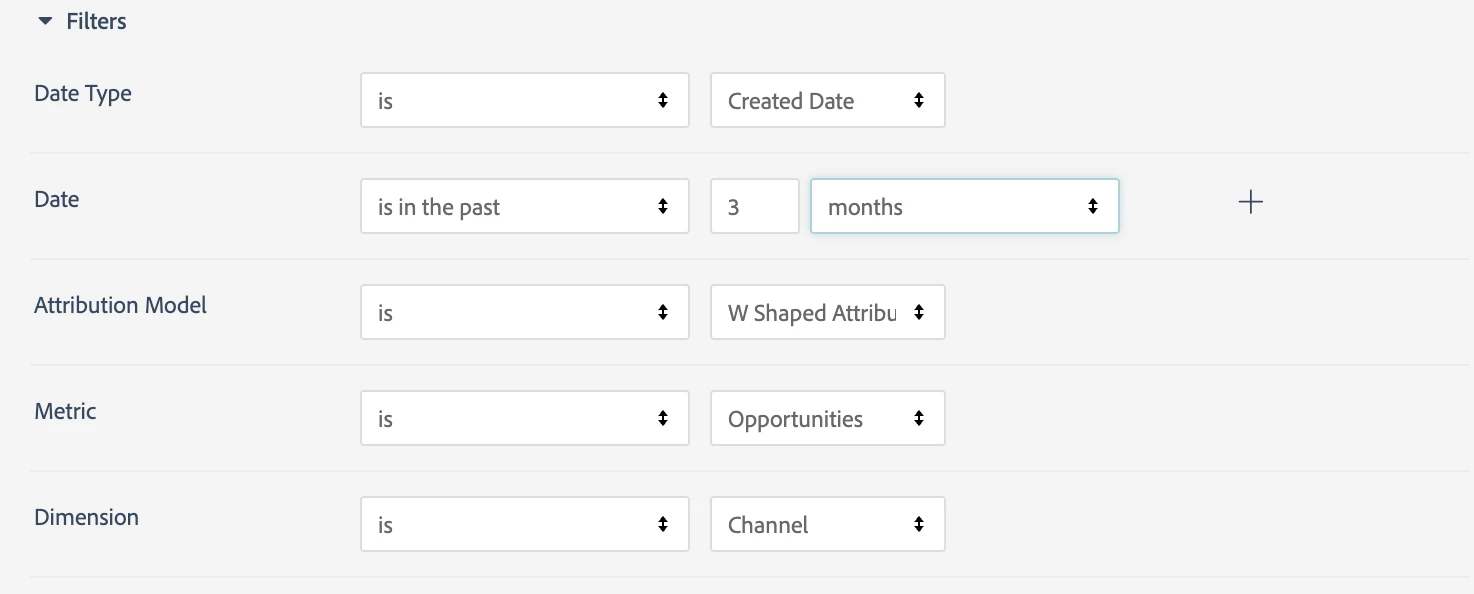Click the Date Type filter label
1474x594 pixels.
83,94
